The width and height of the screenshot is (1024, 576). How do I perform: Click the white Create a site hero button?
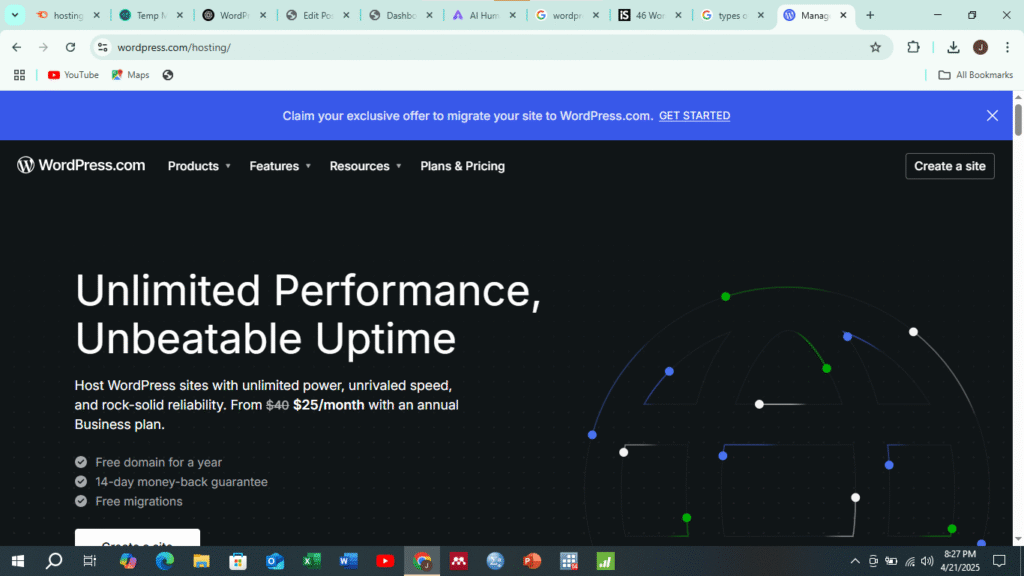[x=137, y=538]
